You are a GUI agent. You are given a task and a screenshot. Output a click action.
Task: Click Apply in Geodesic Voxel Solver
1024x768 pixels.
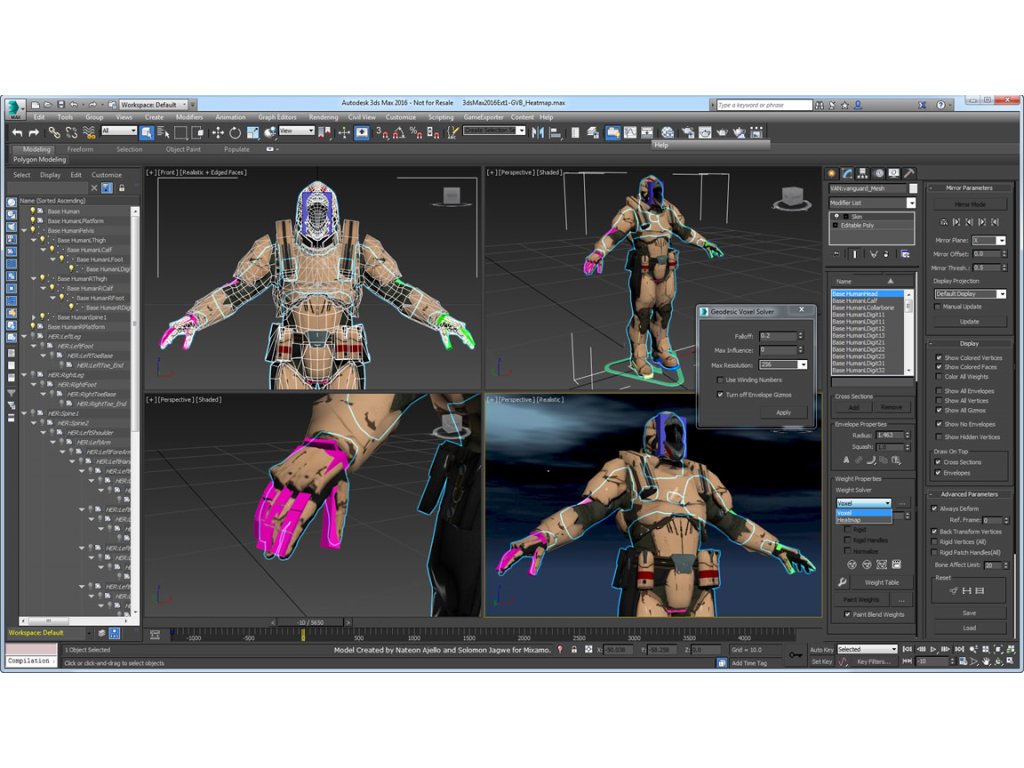tap(783, 412)
